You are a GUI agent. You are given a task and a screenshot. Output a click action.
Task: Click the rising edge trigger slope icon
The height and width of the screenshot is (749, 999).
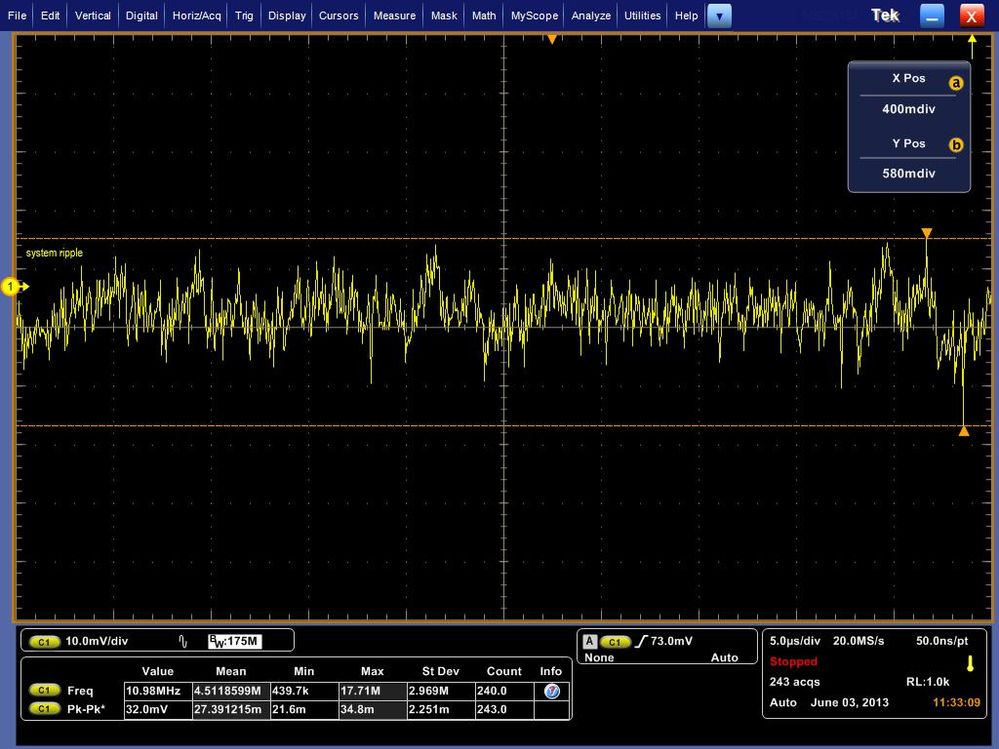[641, 641]
